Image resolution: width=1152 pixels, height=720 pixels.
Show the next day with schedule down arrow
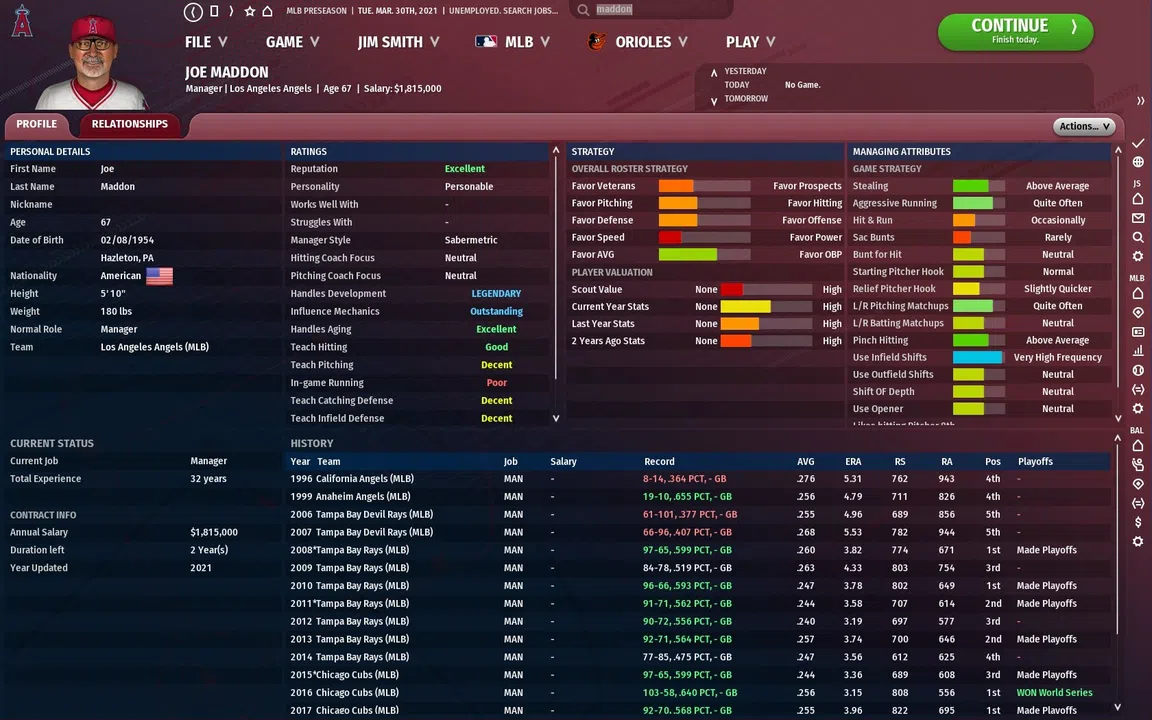(x=713, y=102)
